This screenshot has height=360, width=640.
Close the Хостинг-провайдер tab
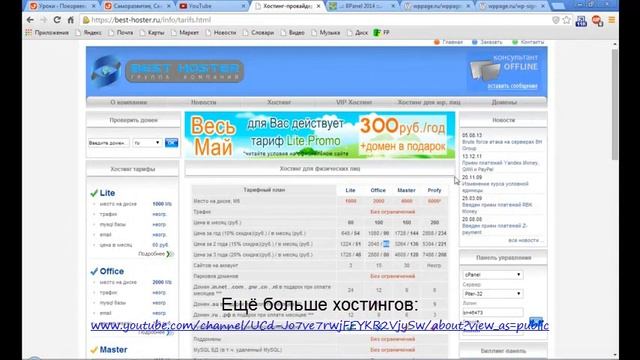click(318, 6)
